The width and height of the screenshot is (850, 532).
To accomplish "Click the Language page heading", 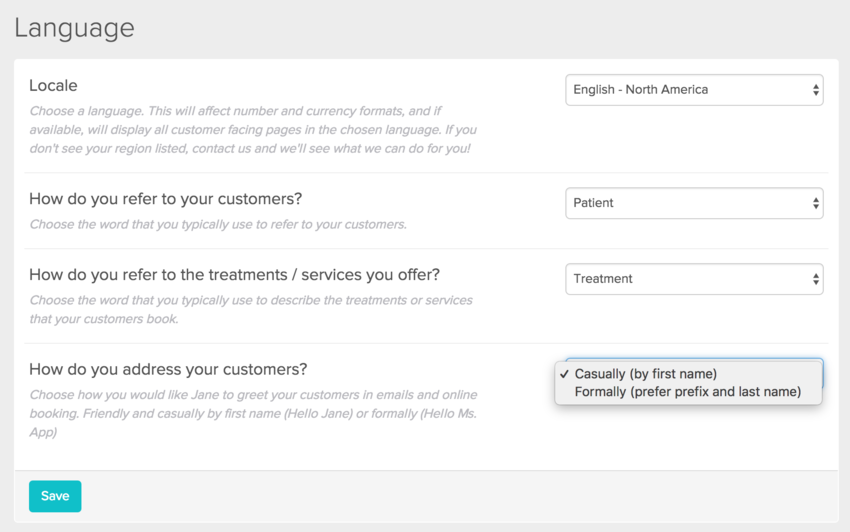I will click(x=74, y=28).
